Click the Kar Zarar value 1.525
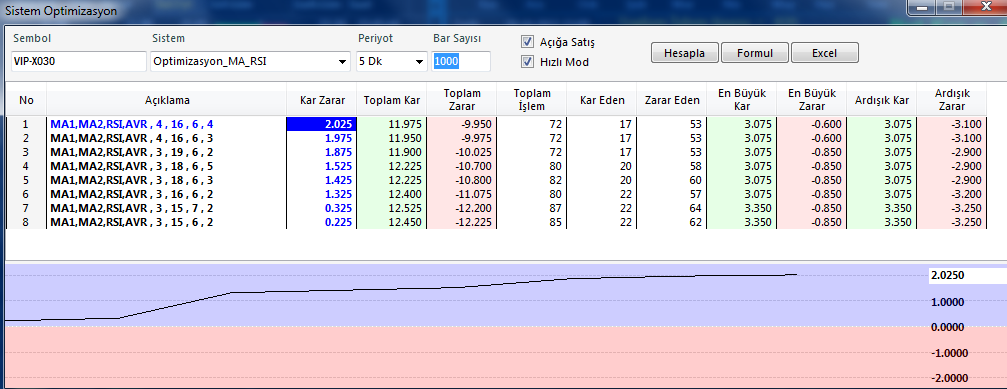The width and height of the screenshot is (1007, 389). tap(321, 166)
